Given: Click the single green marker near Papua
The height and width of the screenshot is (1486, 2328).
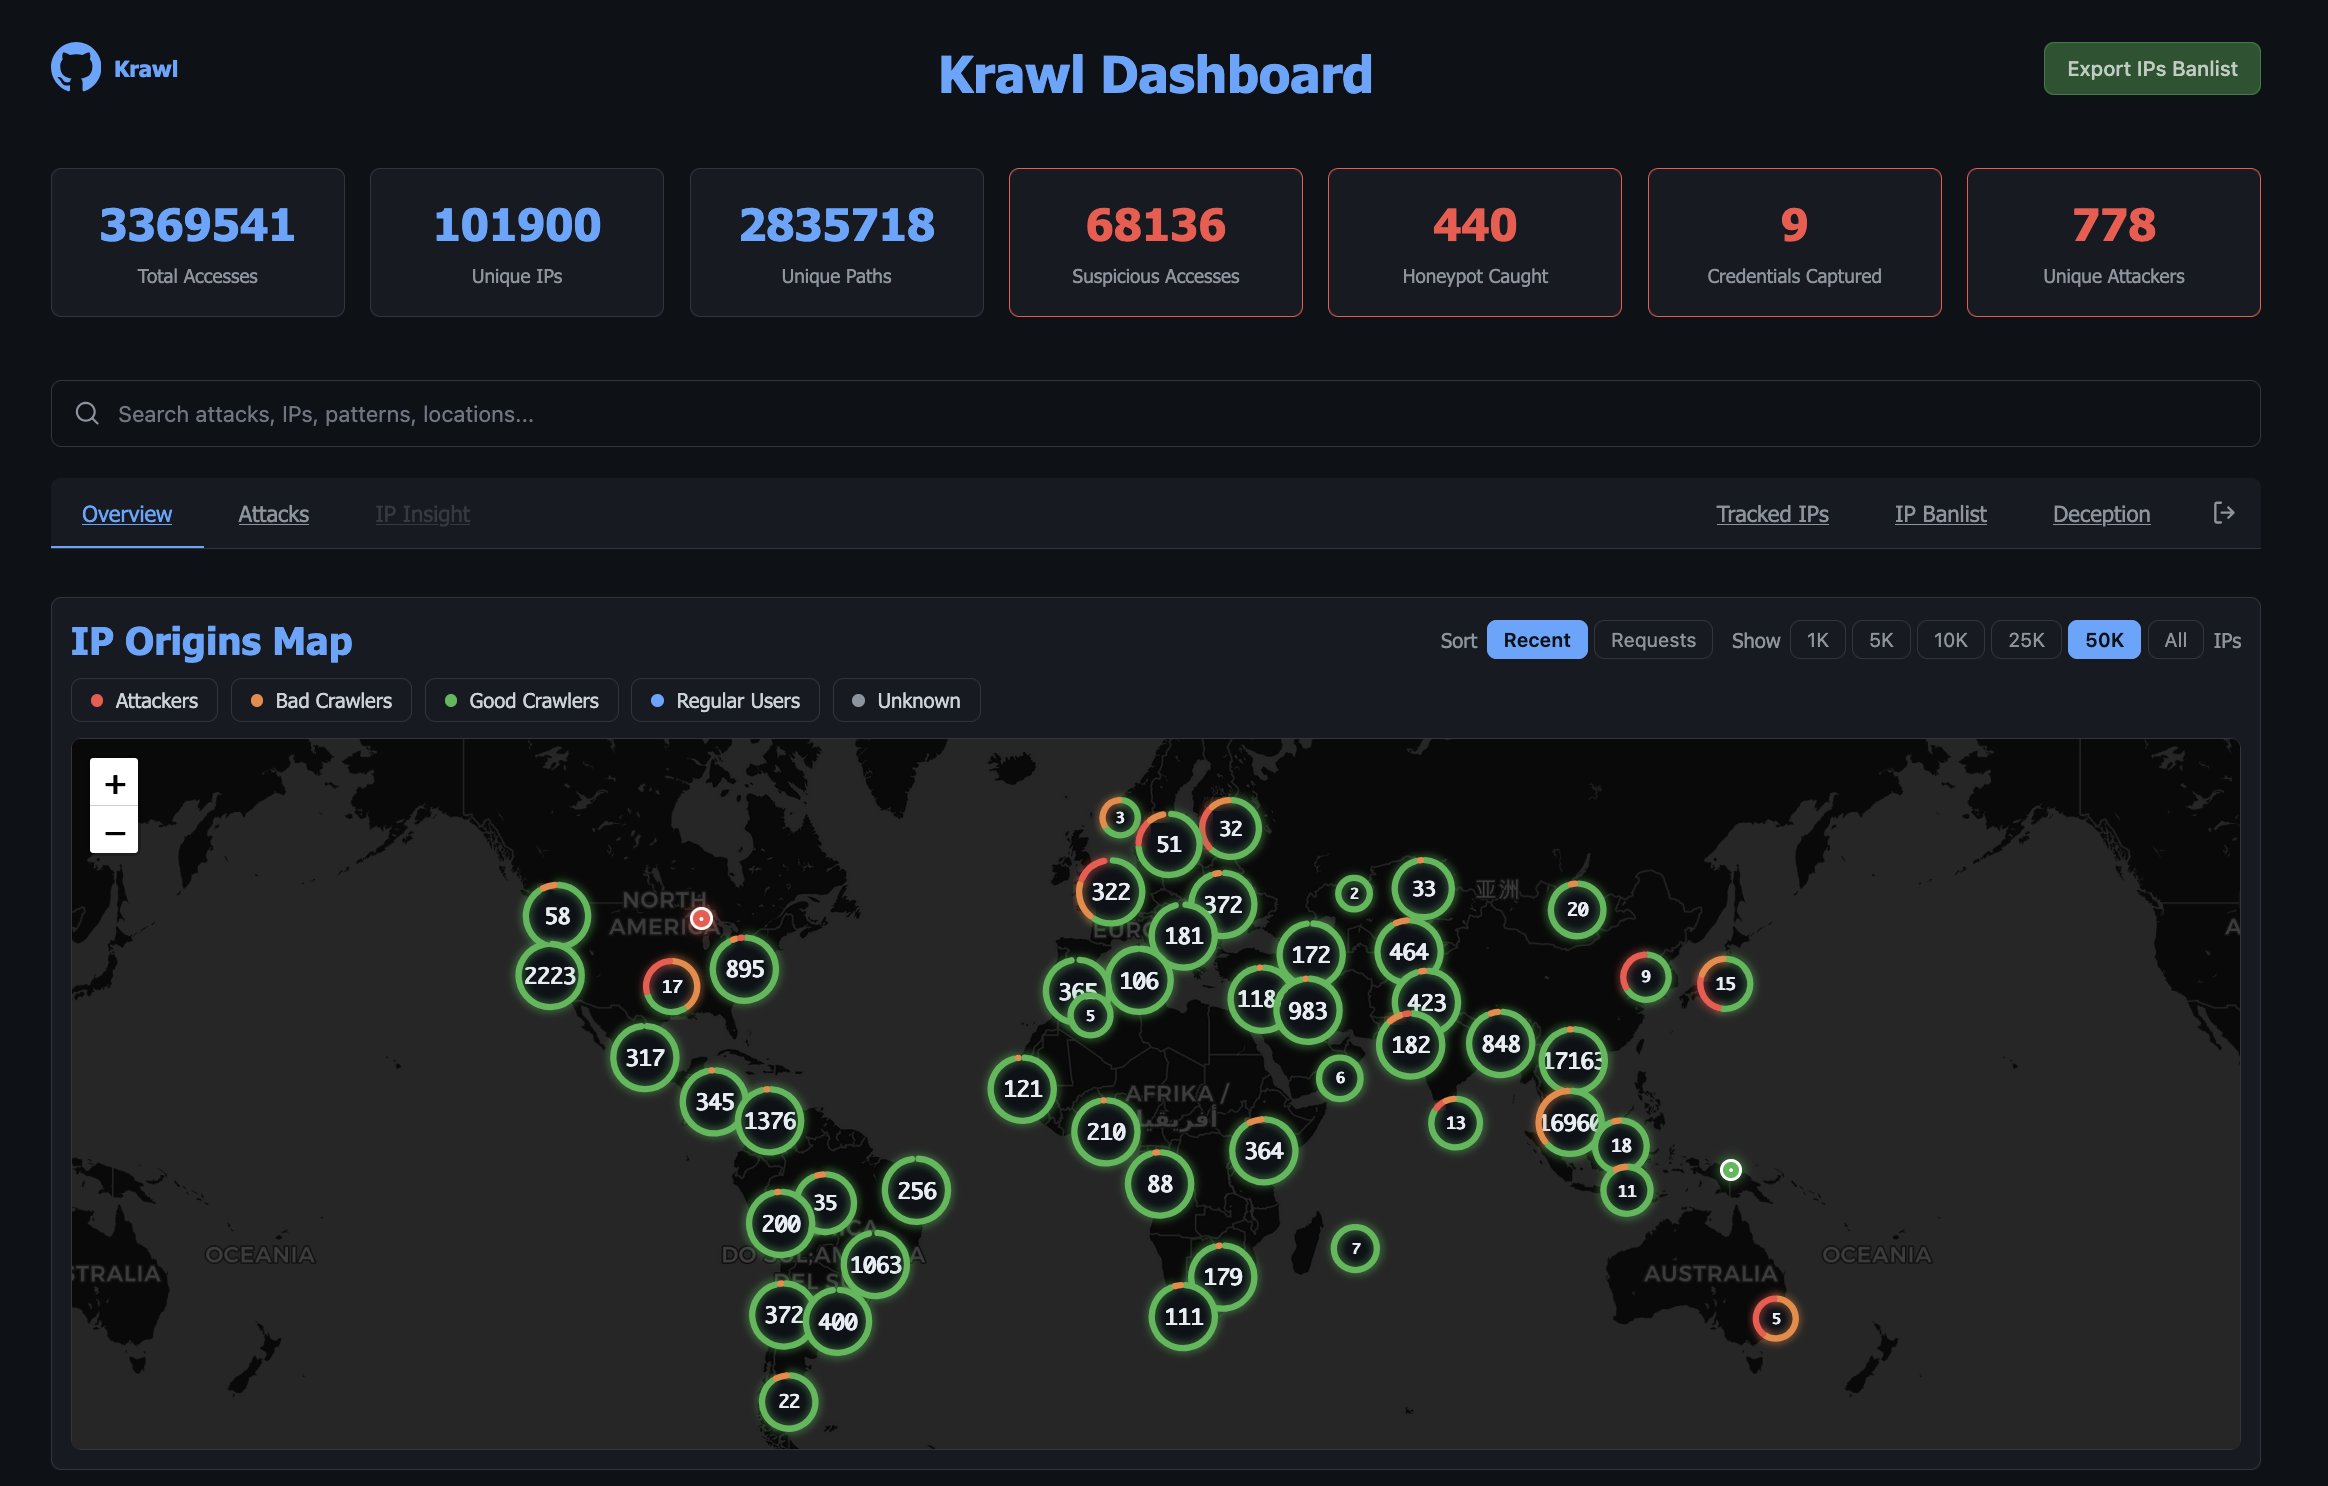Looking at the screenshot, I should [1730, 1170].
